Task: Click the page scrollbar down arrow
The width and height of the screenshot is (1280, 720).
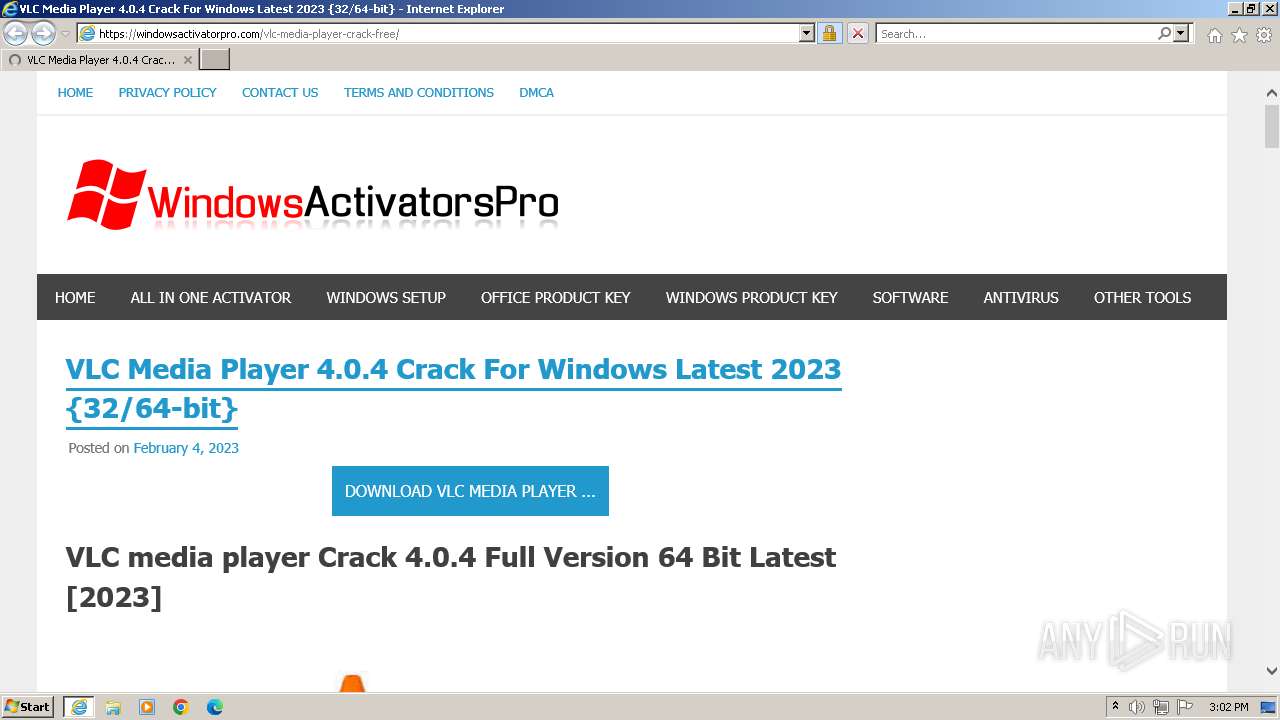Action: click(1271, 671)
